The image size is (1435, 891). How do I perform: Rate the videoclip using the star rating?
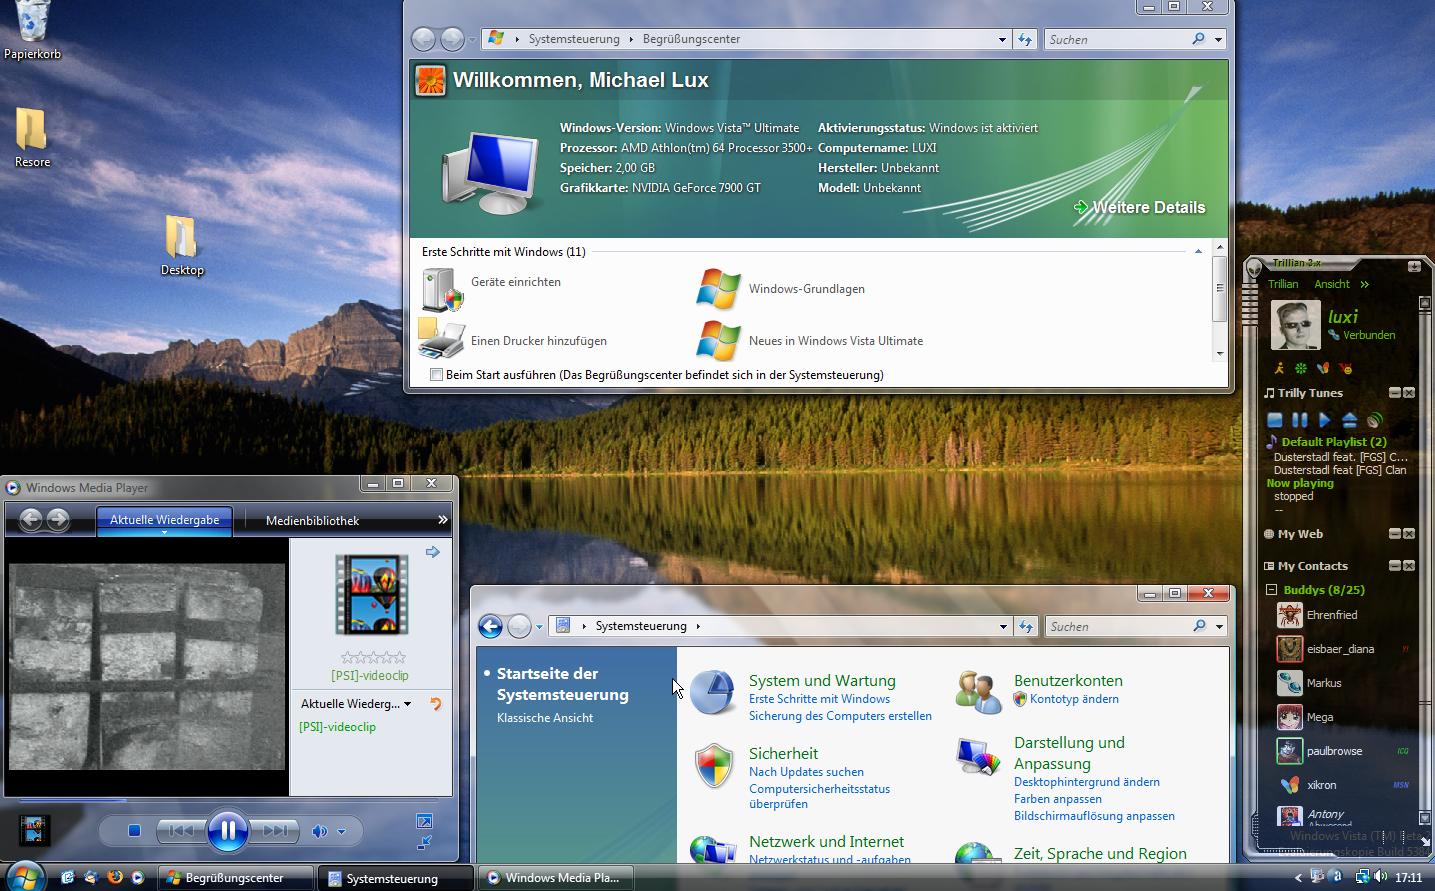[x=373, y=657]
